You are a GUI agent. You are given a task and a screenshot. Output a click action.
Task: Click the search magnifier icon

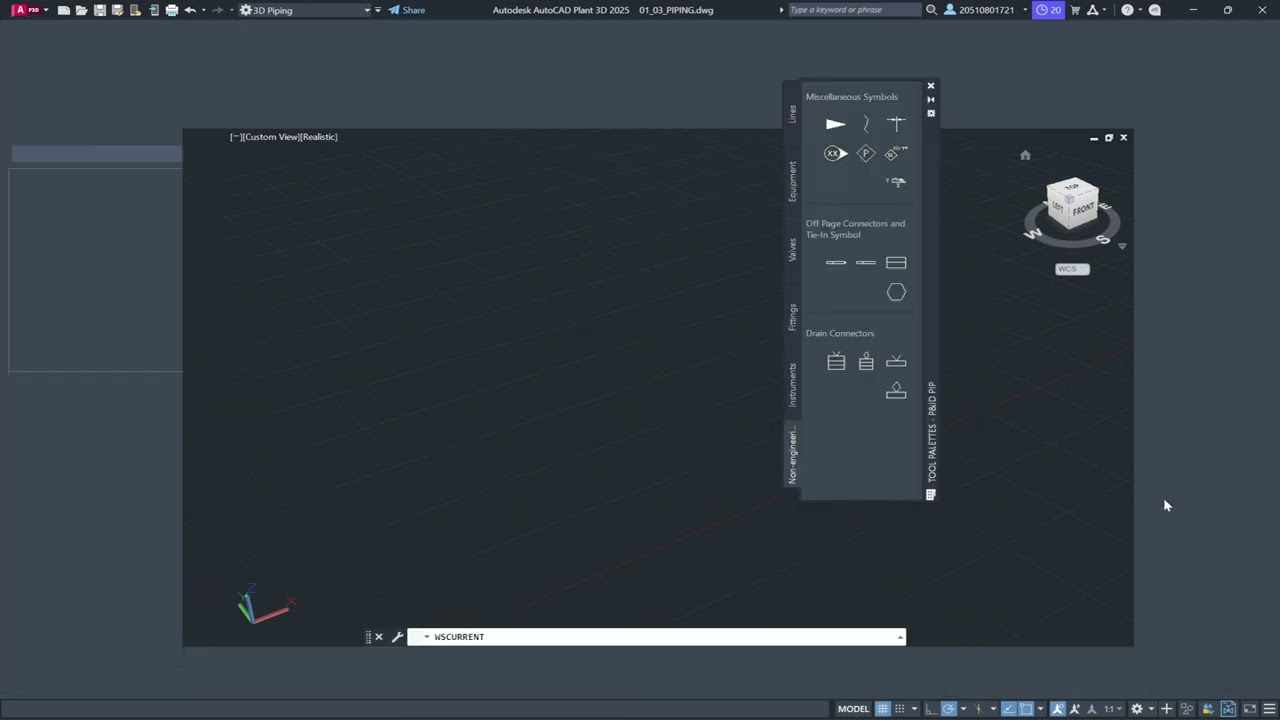click(931, 10)
